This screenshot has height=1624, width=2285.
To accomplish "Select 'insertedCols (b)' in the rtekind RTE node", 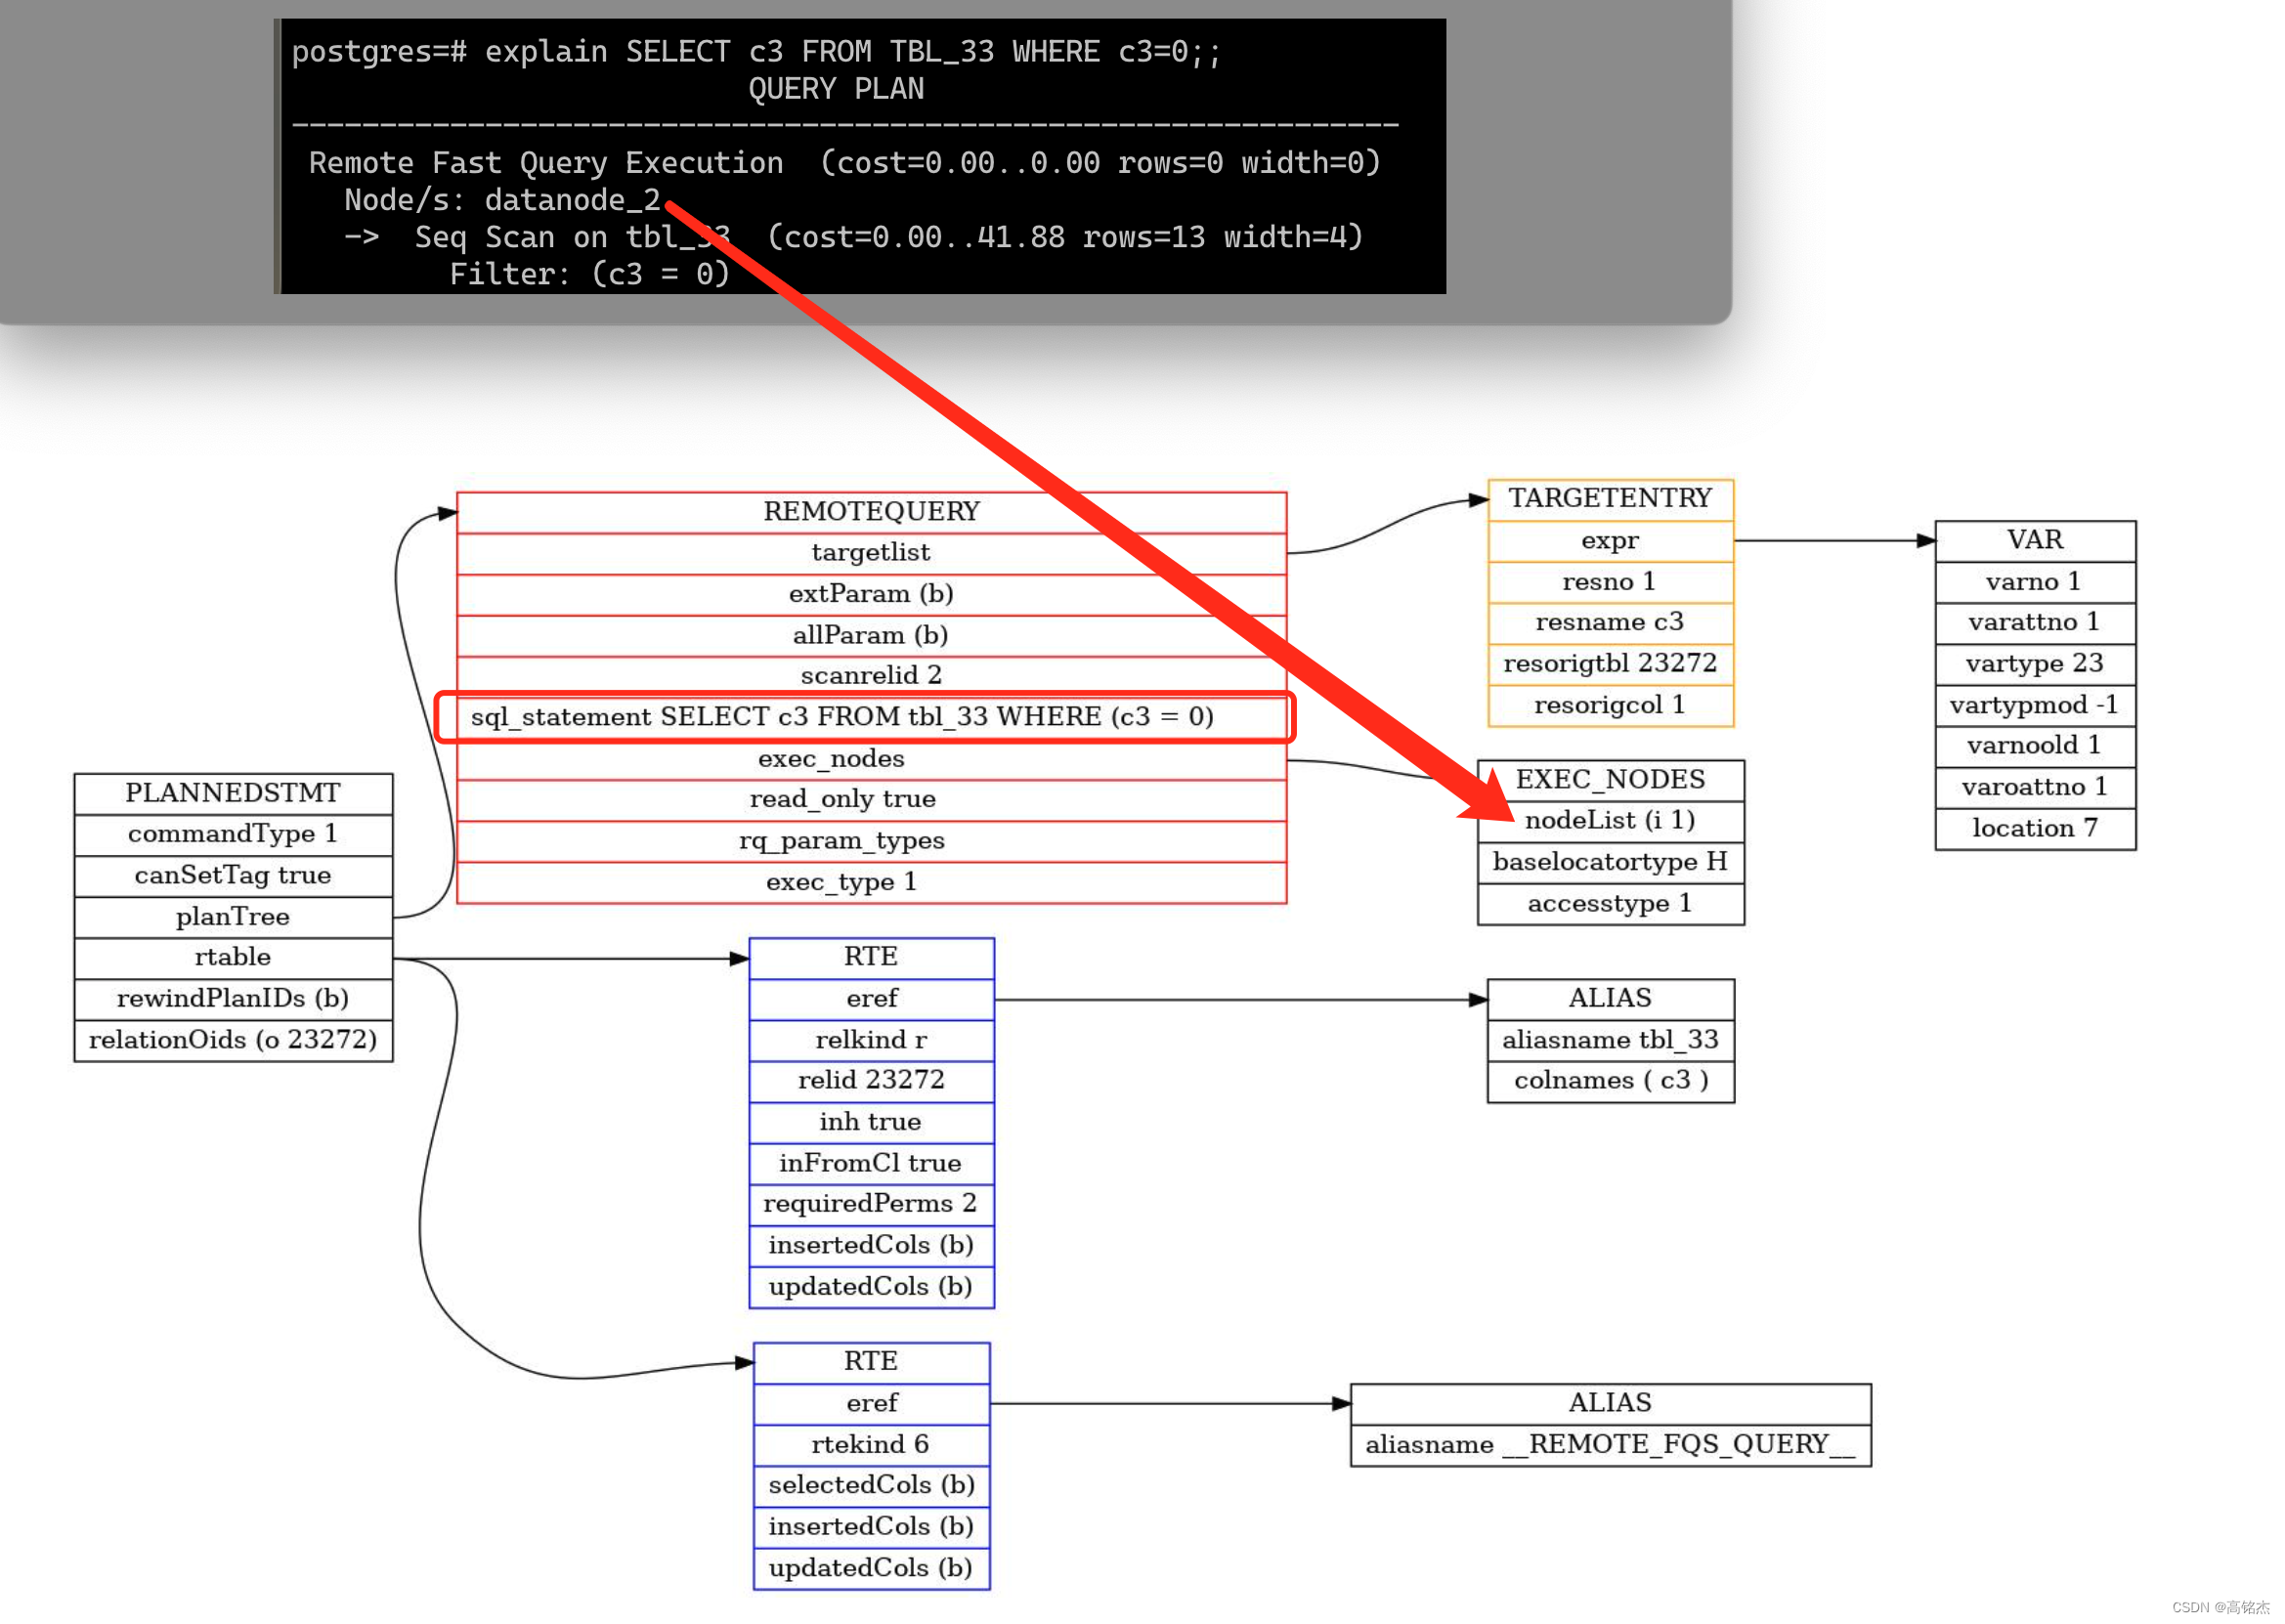I will (871, 1527).
